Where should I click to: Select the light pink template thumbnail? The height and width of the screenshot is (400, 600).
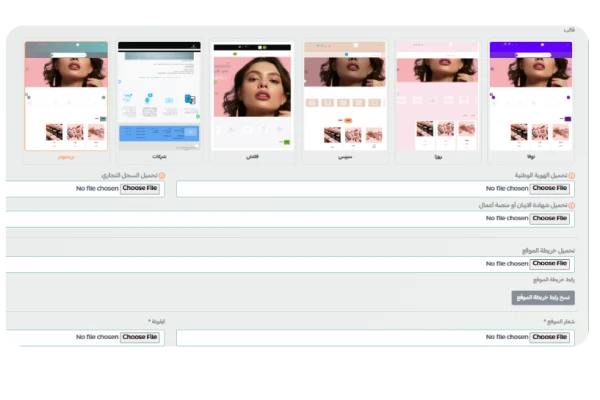436,95
